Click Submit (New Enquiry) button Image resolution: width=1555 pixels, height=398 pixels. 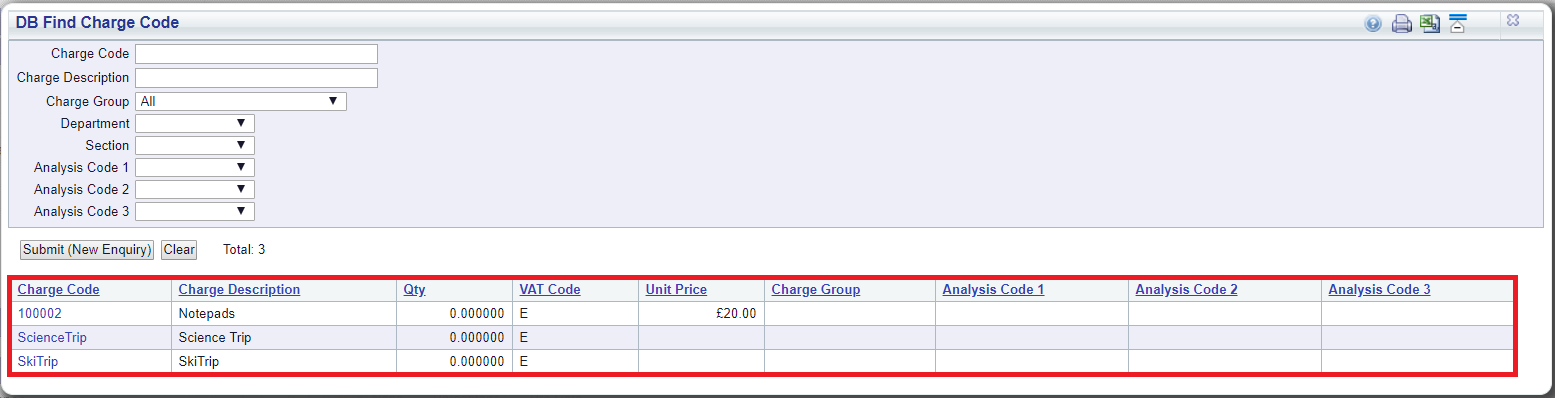(x=87, y=250)
